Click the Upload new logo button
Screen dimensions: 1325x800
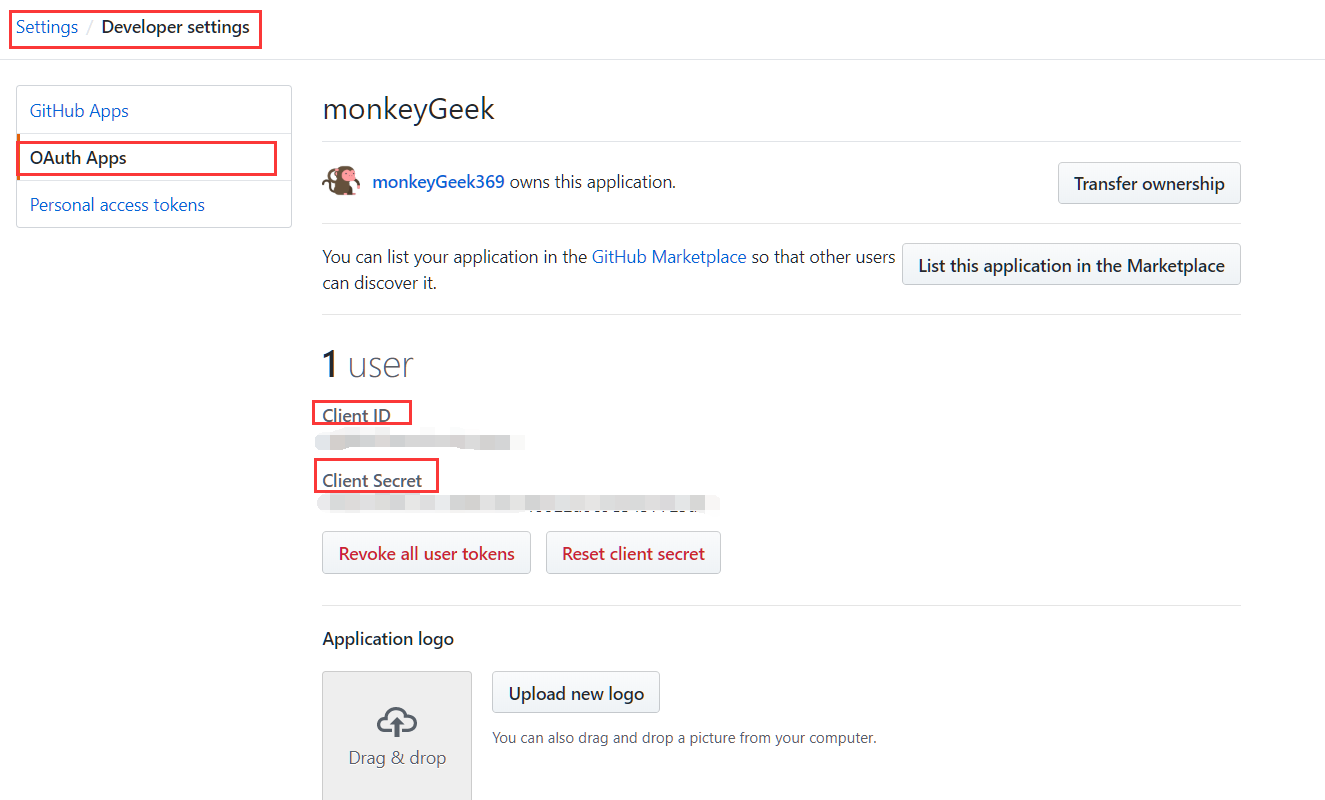[x=576, y=692]
